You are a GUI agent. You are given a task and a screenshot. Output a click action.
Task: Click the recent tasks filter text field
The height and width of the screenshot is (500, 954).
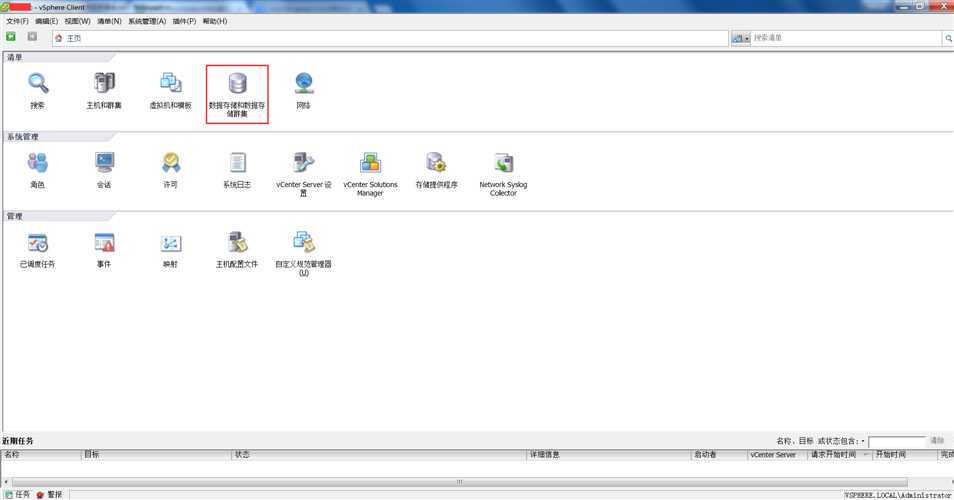point(897,441)
